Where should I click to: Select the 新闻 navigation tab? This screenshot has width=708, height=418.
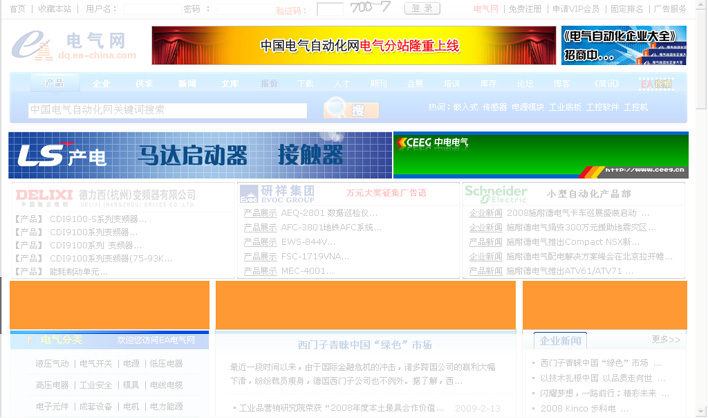(187, 84)
